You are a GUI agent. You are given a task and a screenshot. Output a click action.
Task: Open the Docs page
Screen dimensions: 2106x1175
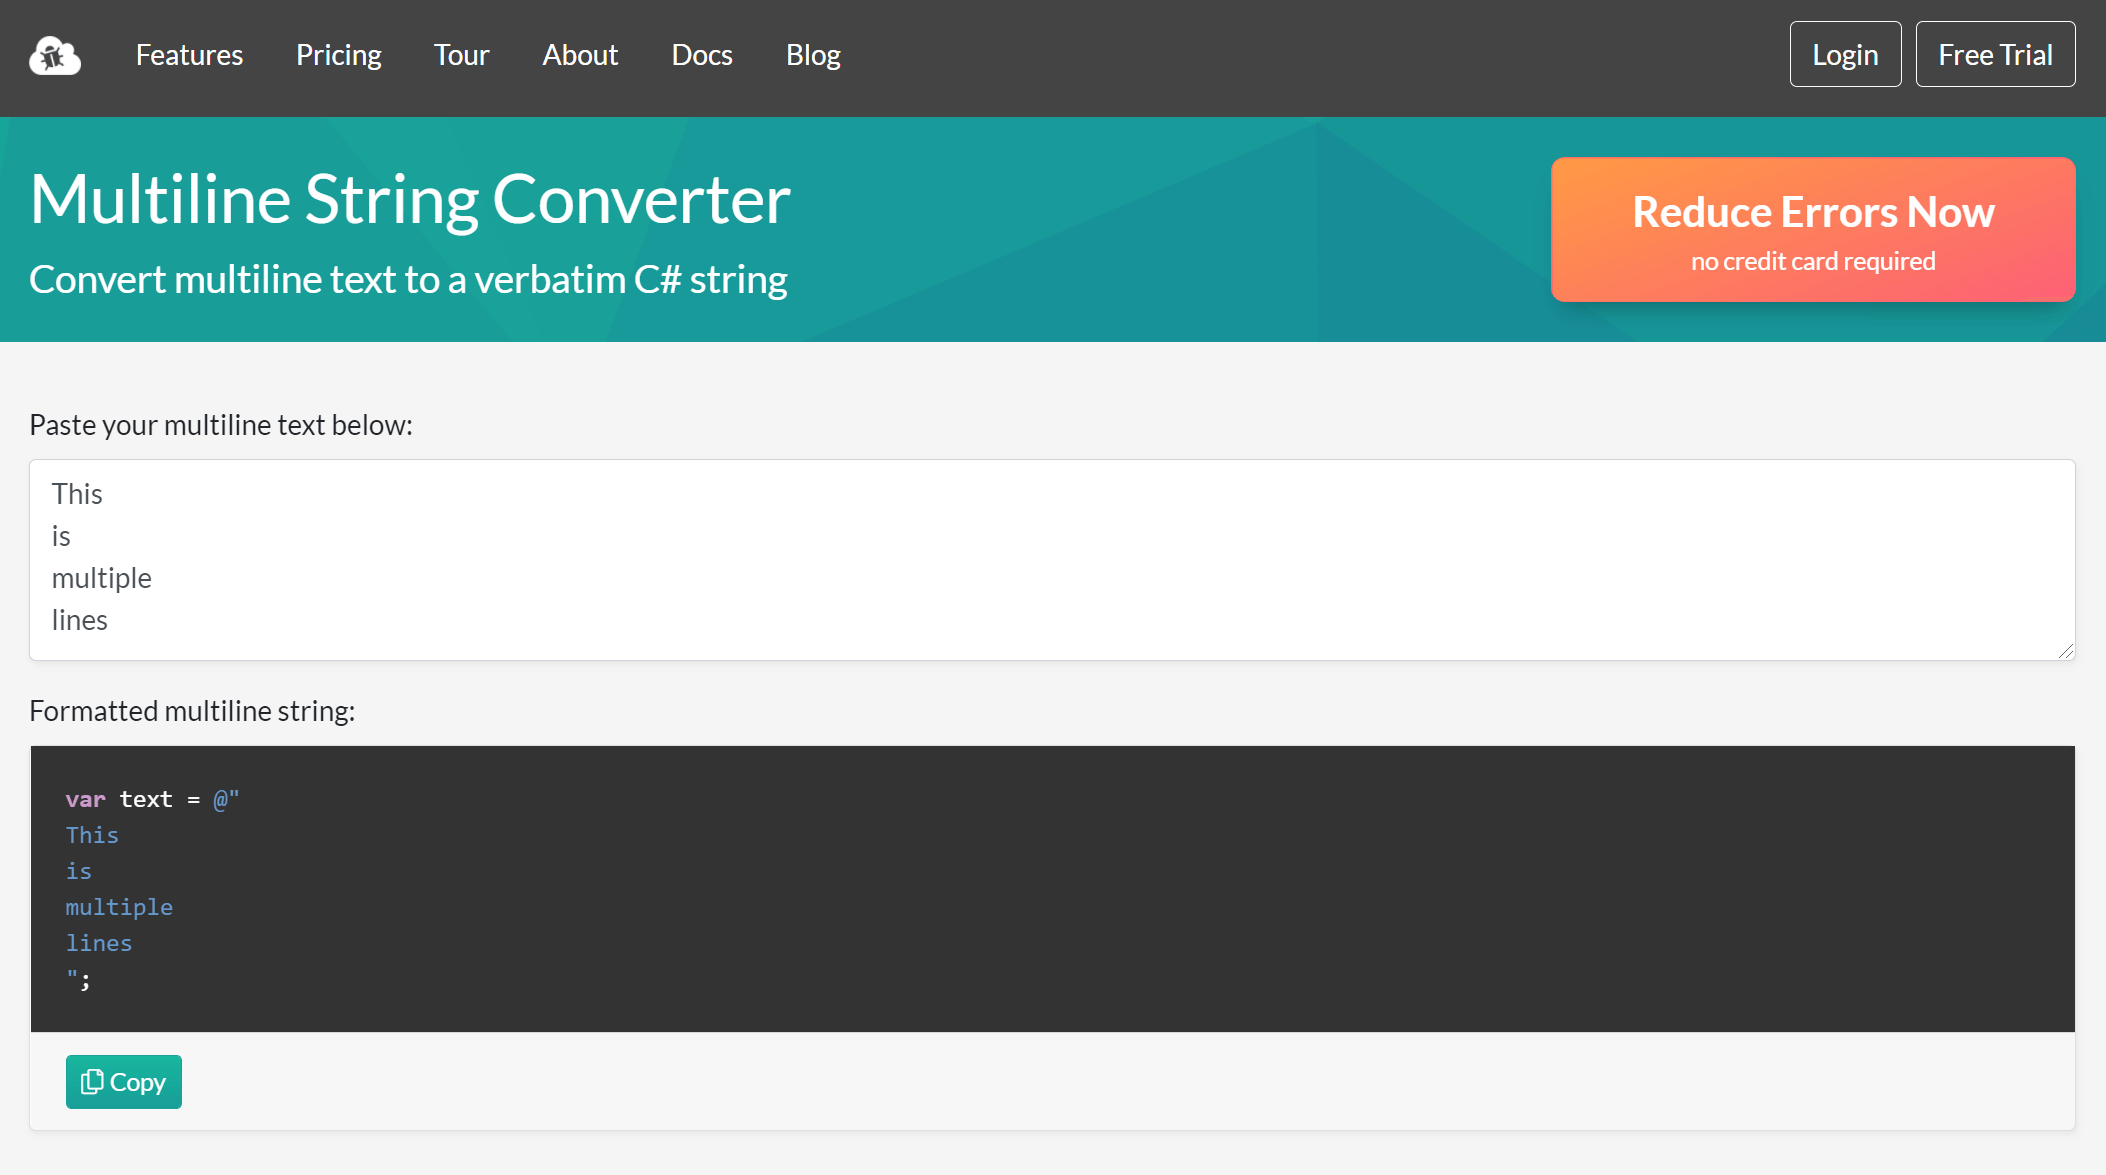pos(702,56)
